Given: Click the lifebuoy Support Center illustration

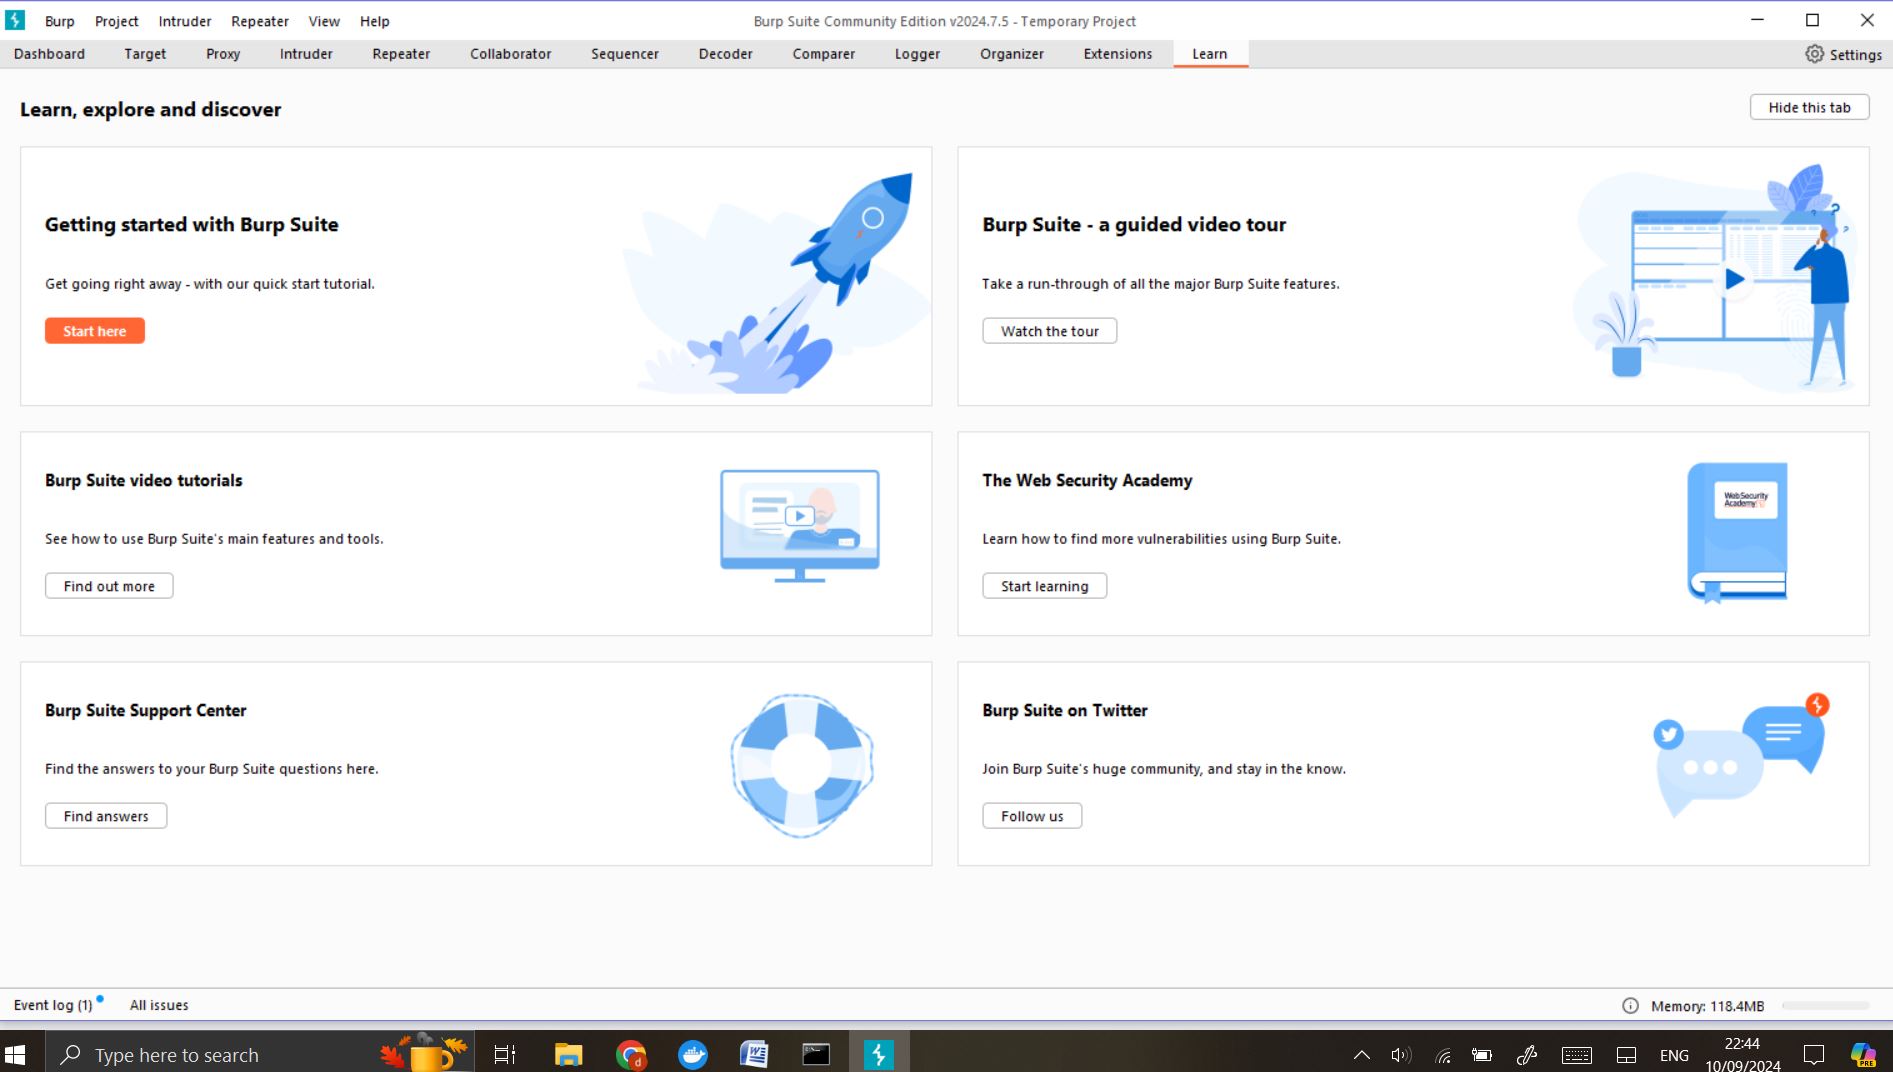Looking at the screenshot, I should point(801,765).
